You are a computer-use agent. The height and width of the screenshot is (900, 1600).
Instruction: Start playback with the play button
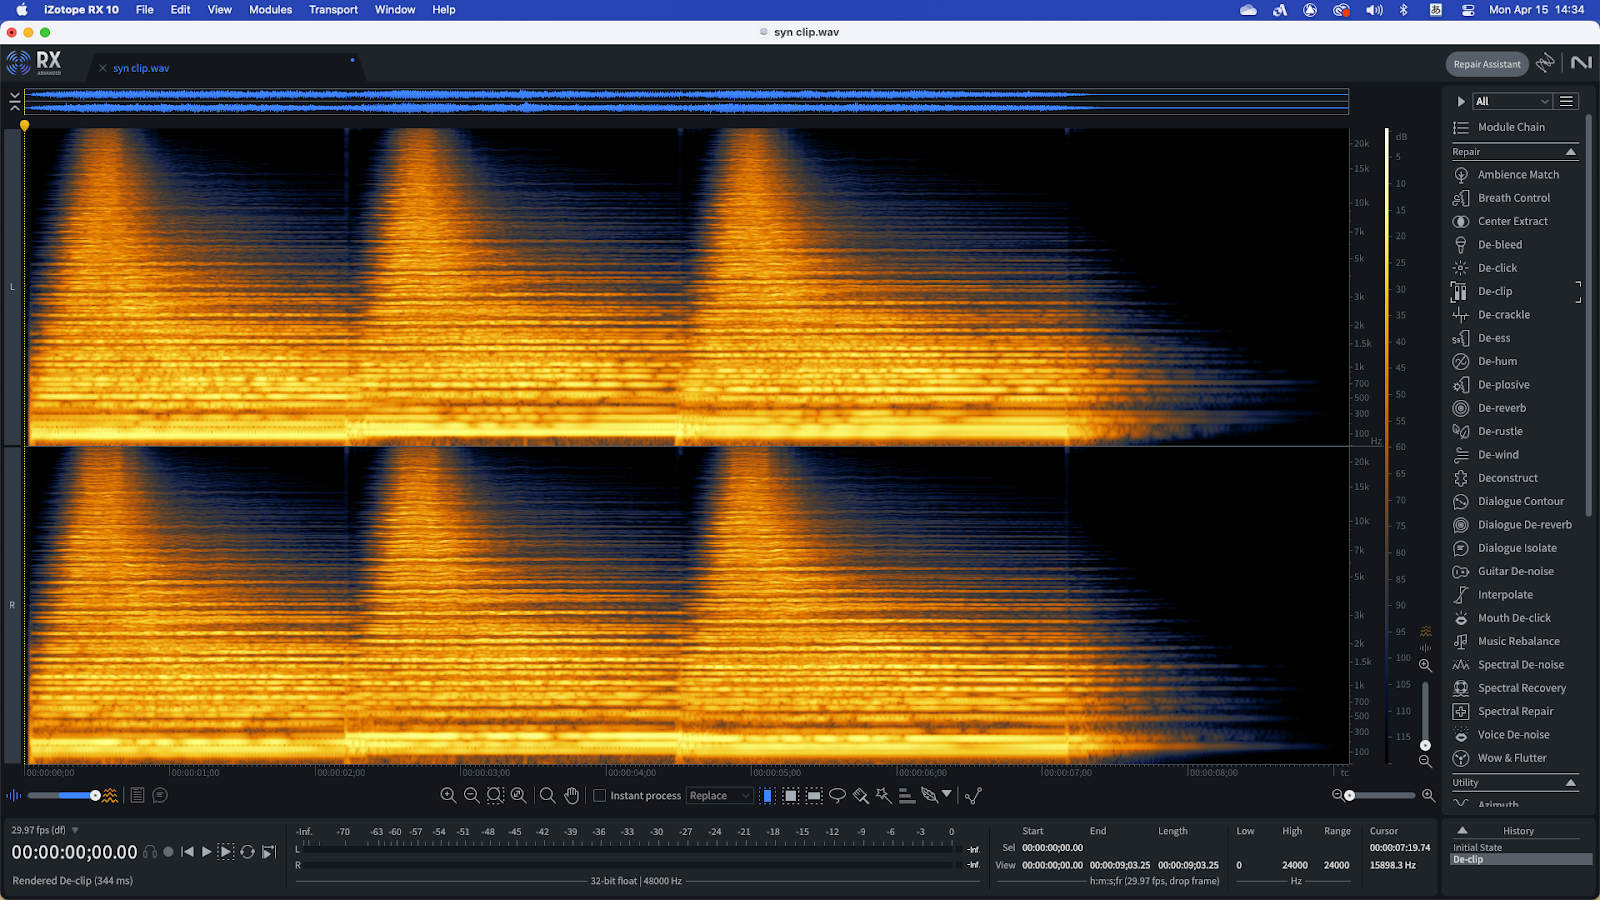point(207,852)
